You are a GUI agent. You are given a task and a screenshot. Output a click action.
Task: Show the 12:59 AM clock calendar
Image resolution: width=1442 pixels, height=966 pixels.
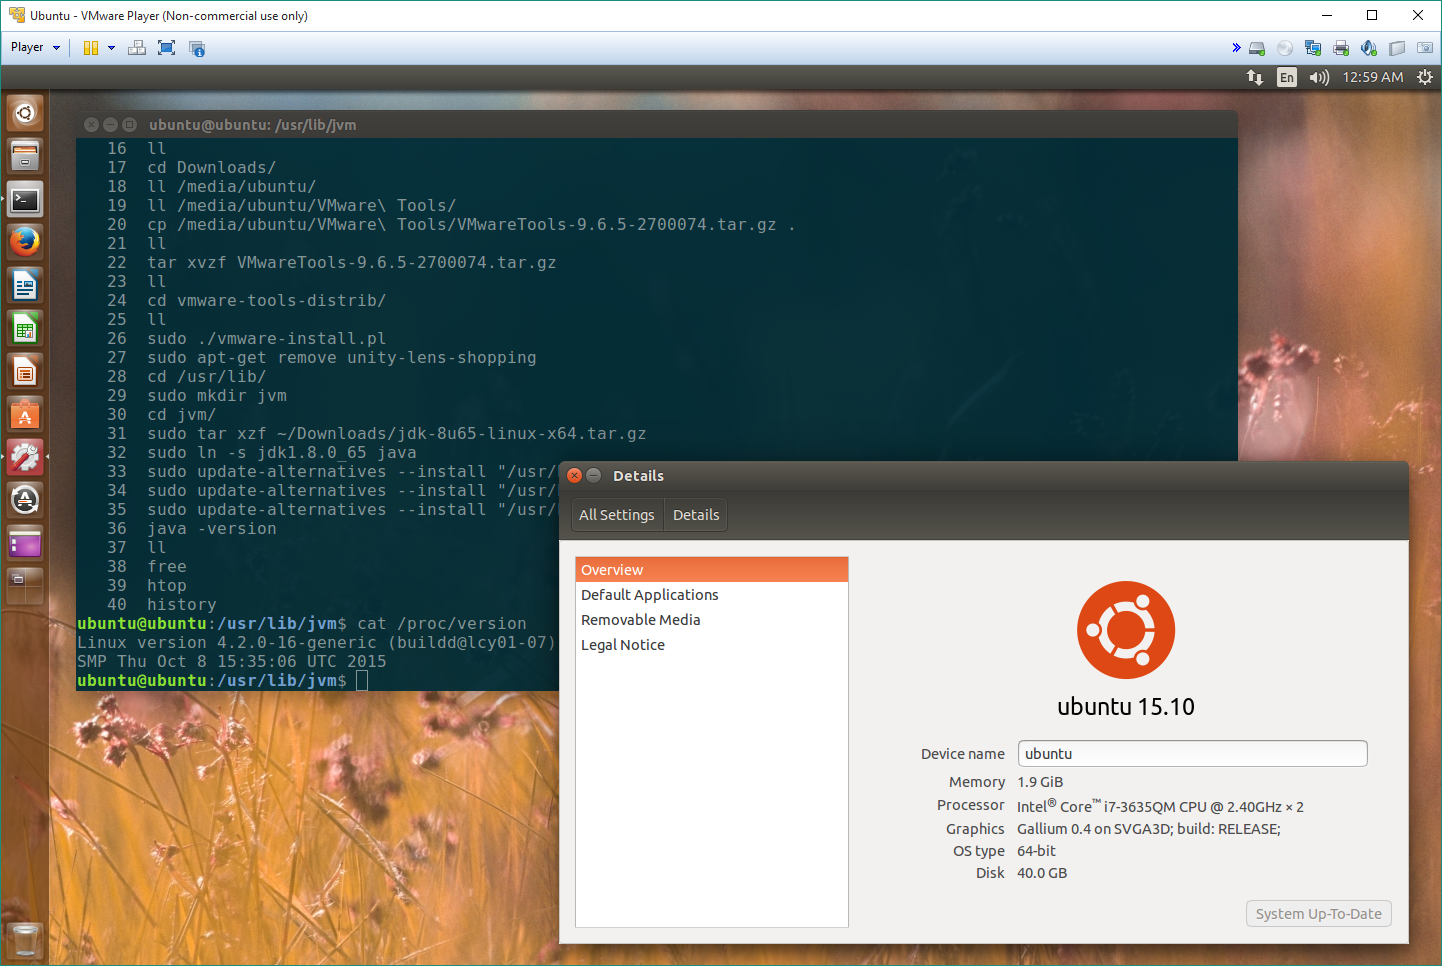[1372, 77]
